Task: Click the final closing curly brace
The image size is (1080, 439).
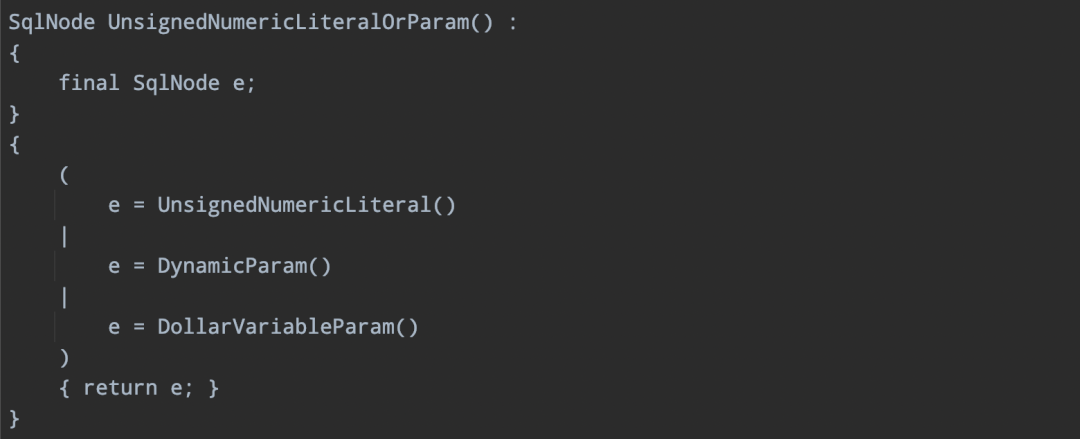Action: coord(14,418)
